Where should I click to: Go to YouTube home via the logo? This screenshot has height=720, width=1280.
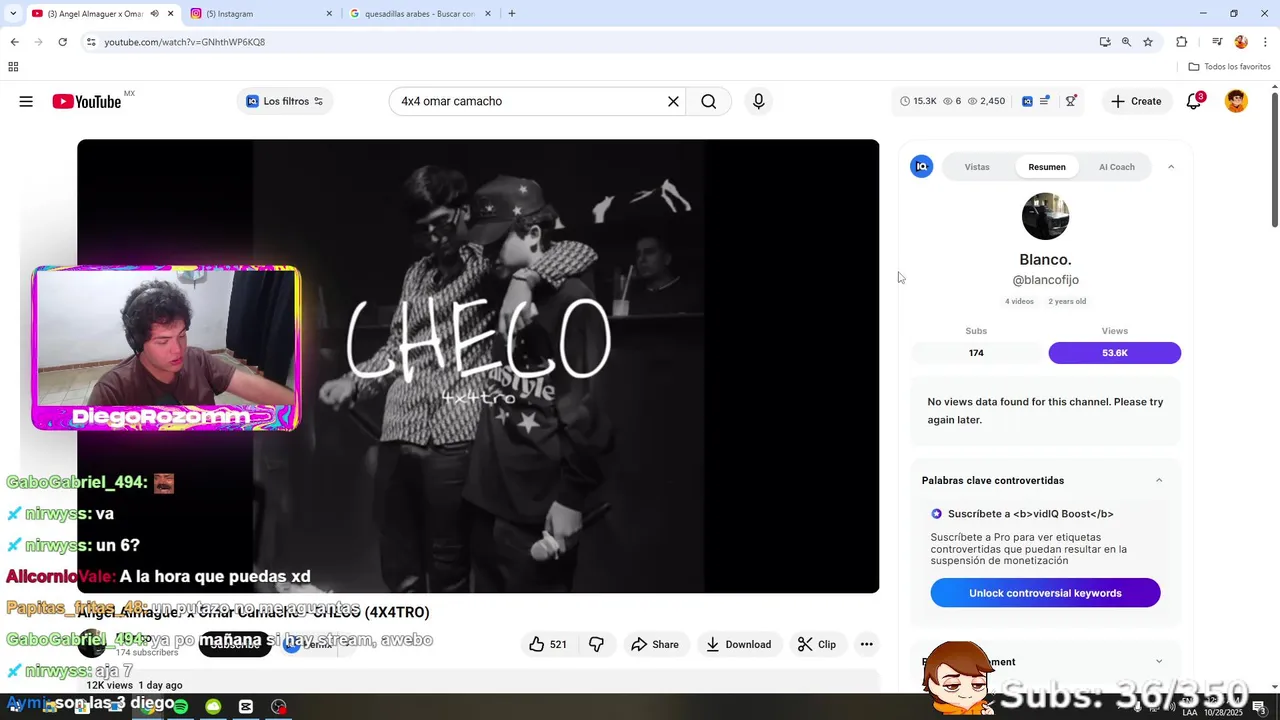87,101
